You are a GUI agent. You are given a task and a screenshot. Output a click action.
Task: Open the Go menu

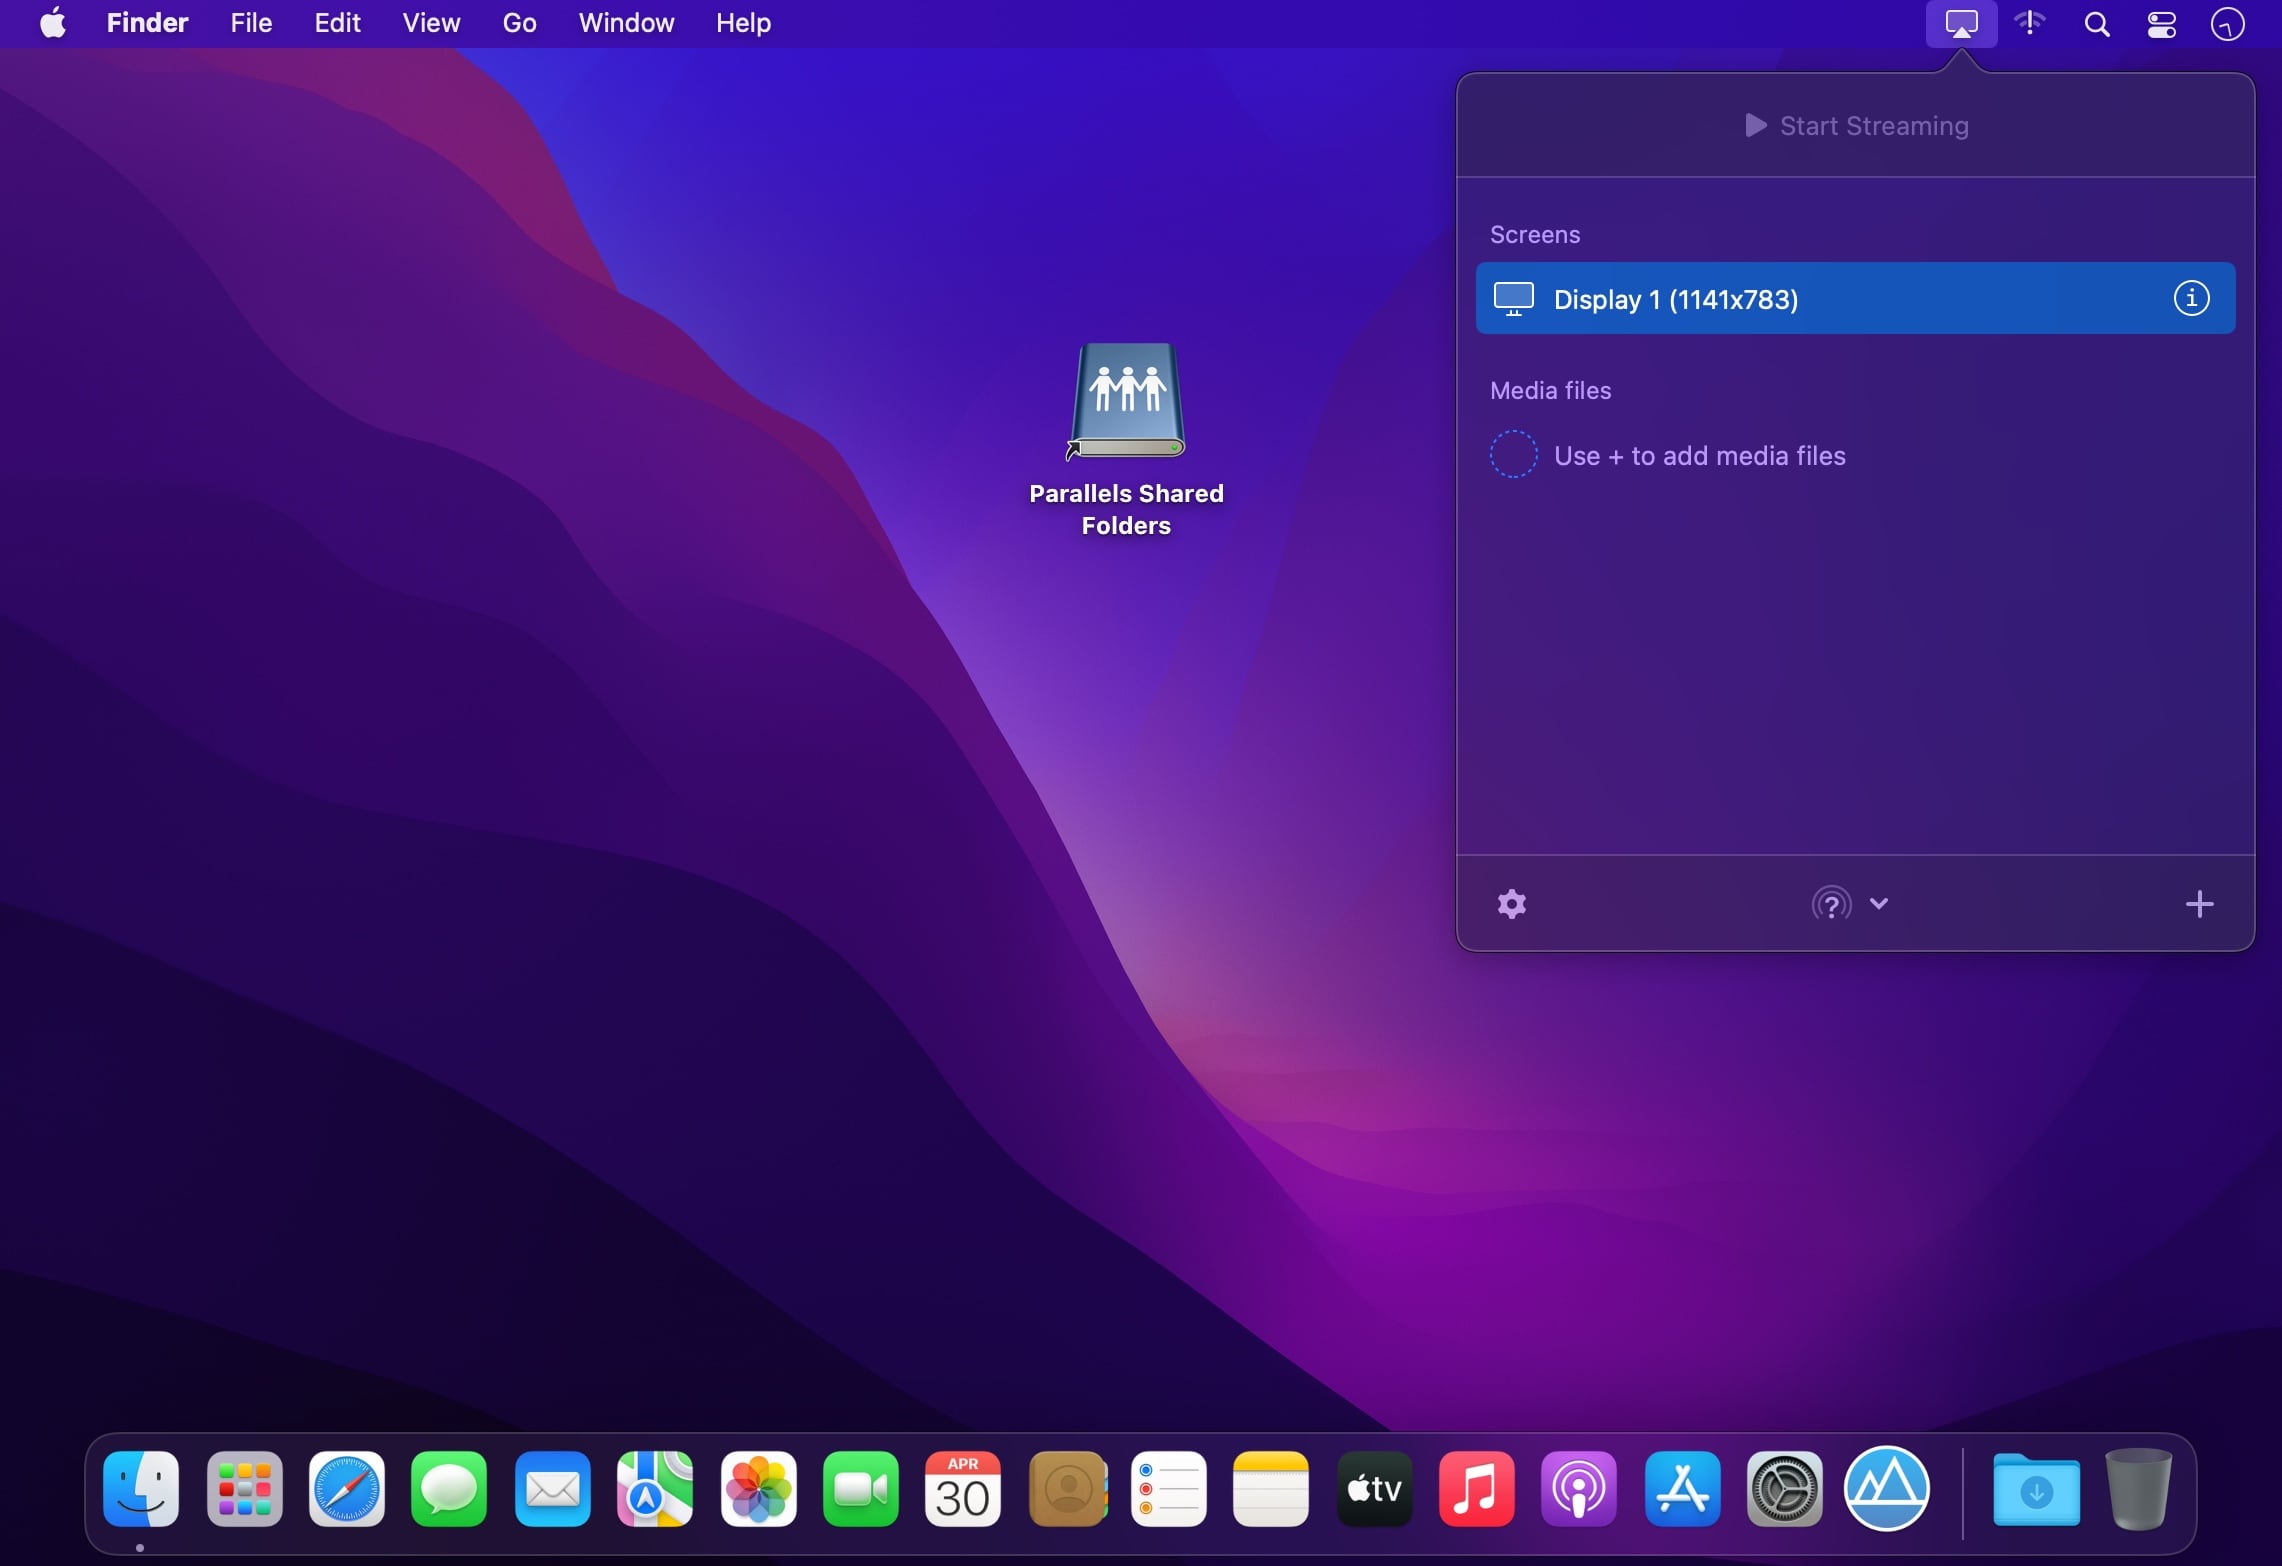pyautogui.click(x=519, y=23)
